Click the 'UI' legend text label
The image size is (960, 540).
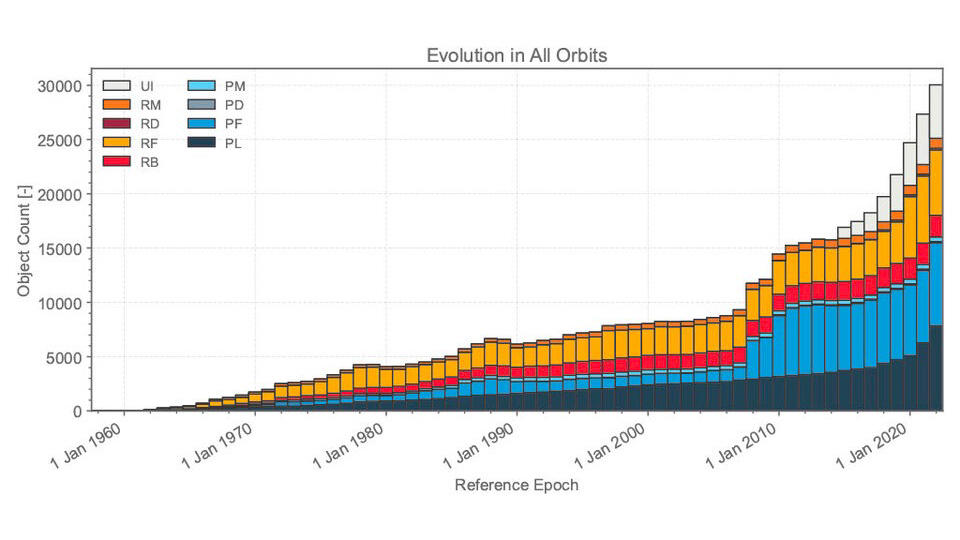tap(147, 86)
